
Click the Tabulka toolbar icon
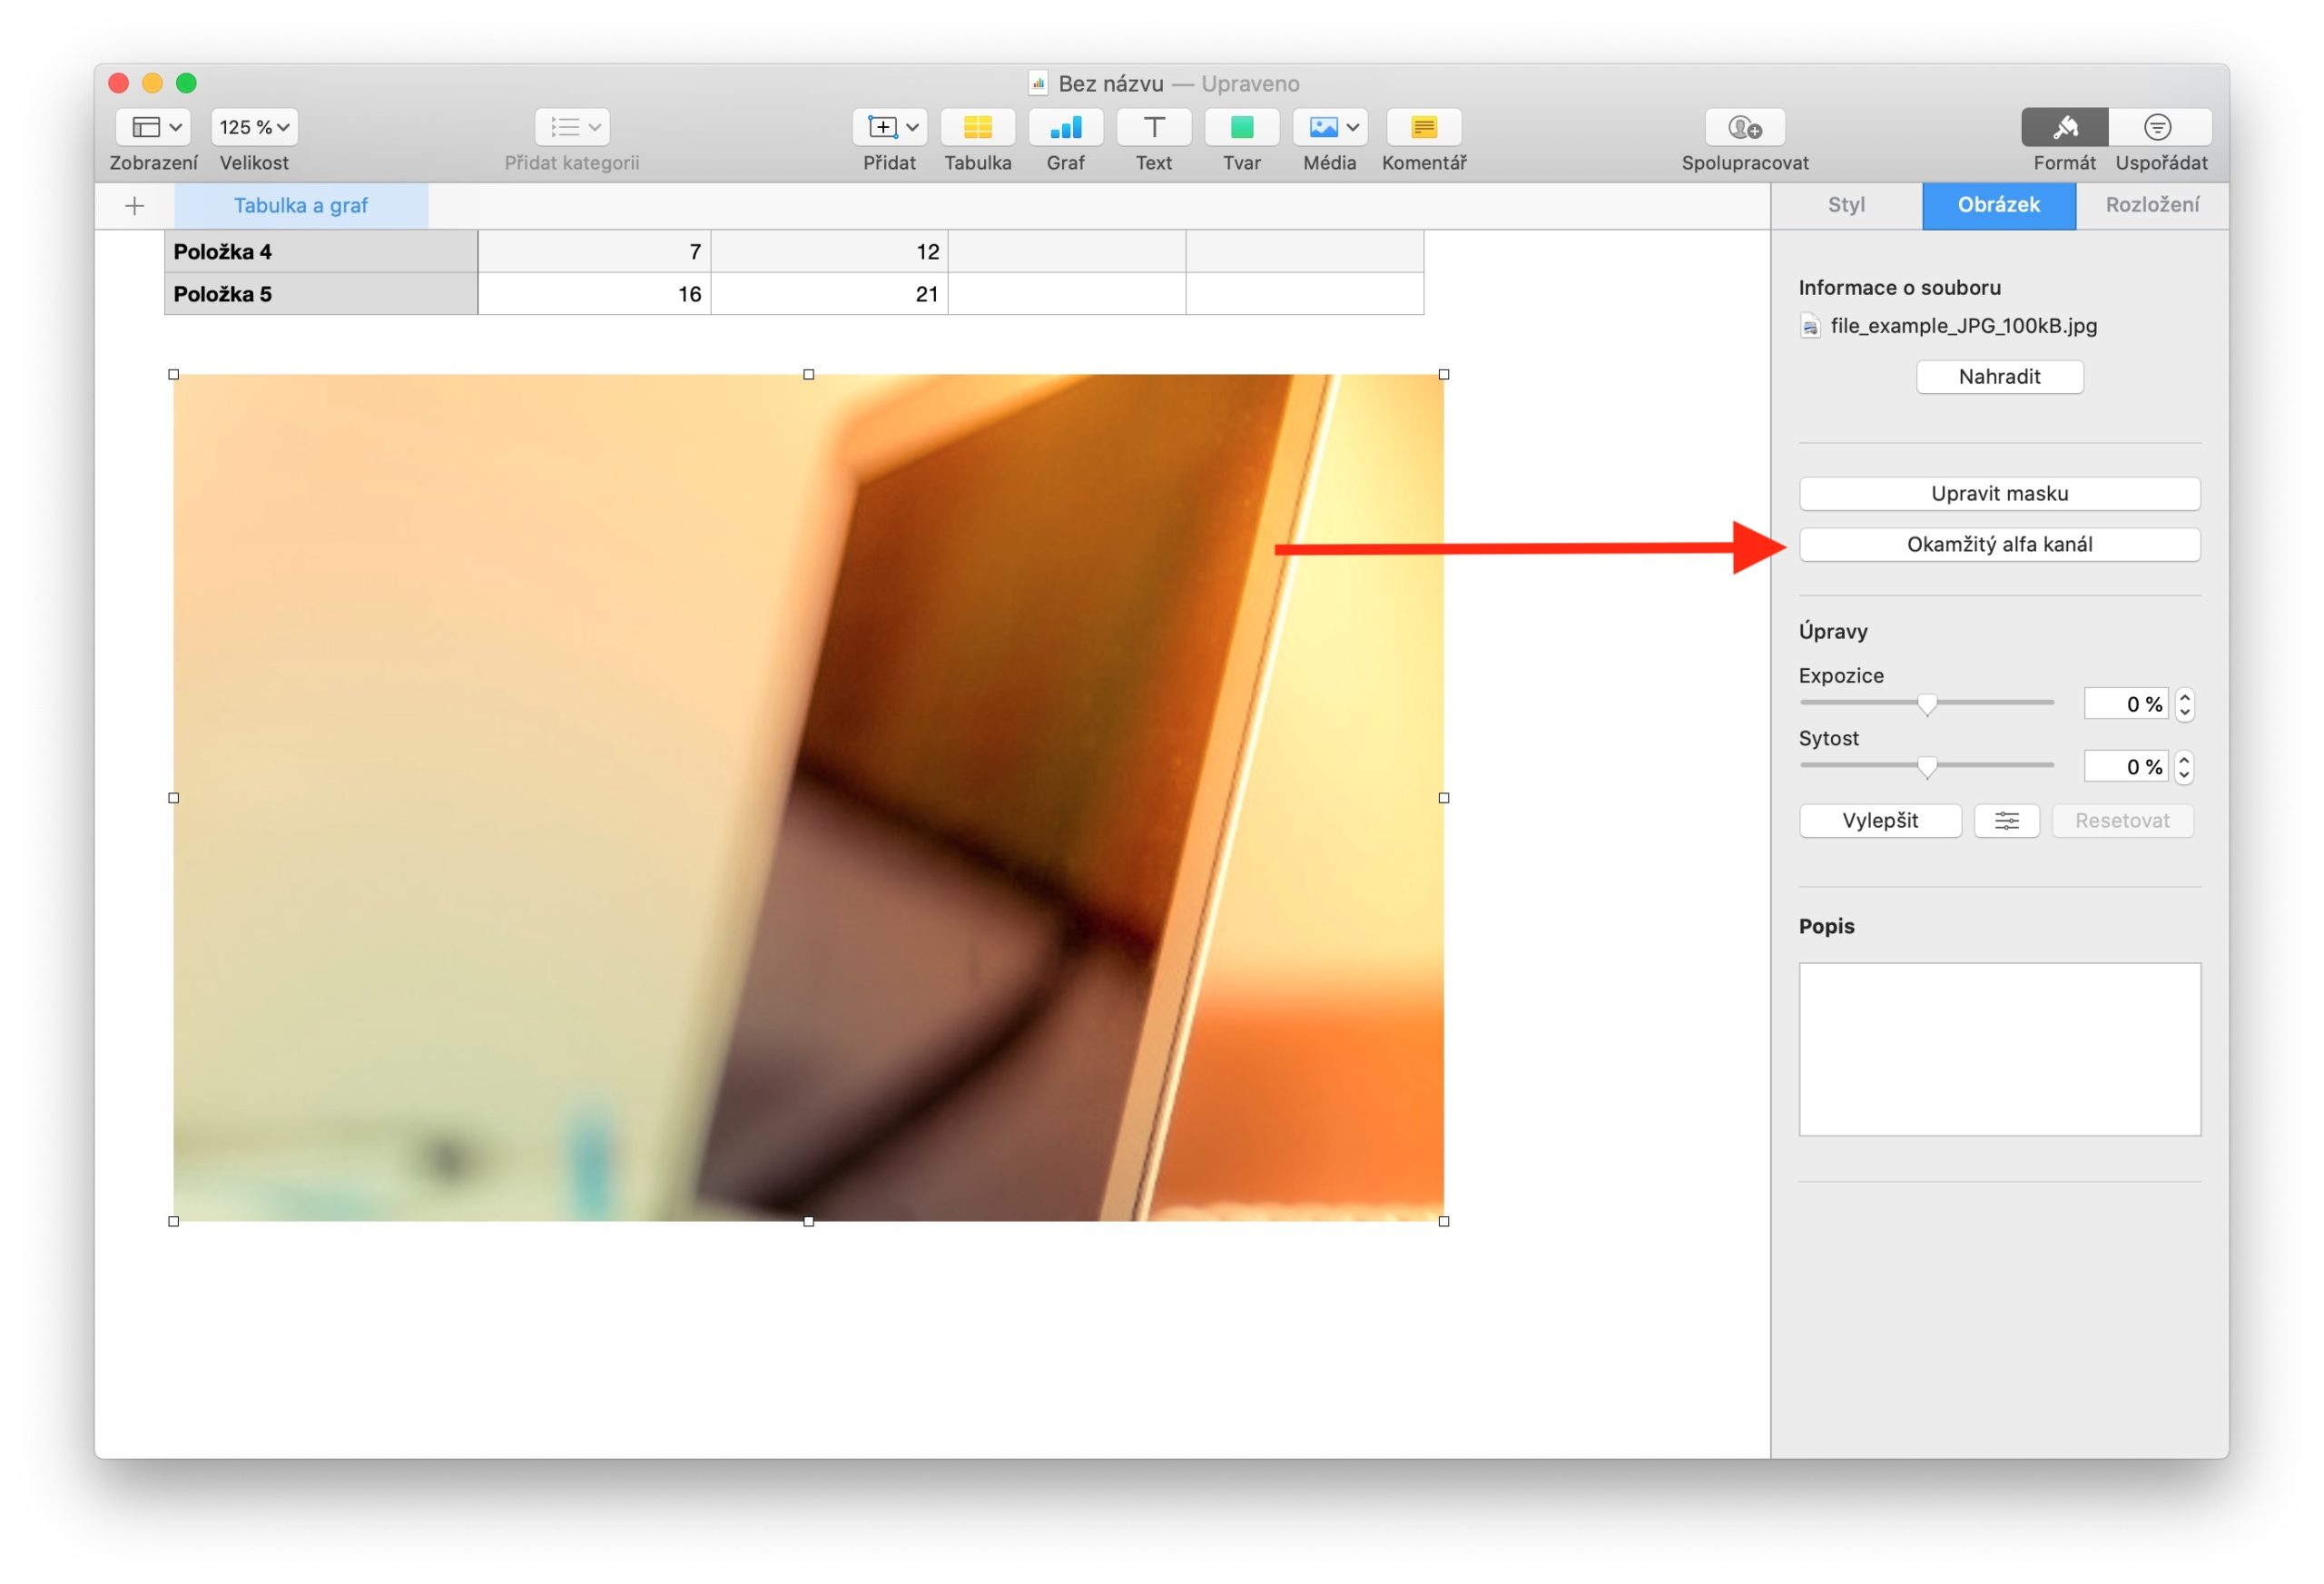tap(977, 127)
